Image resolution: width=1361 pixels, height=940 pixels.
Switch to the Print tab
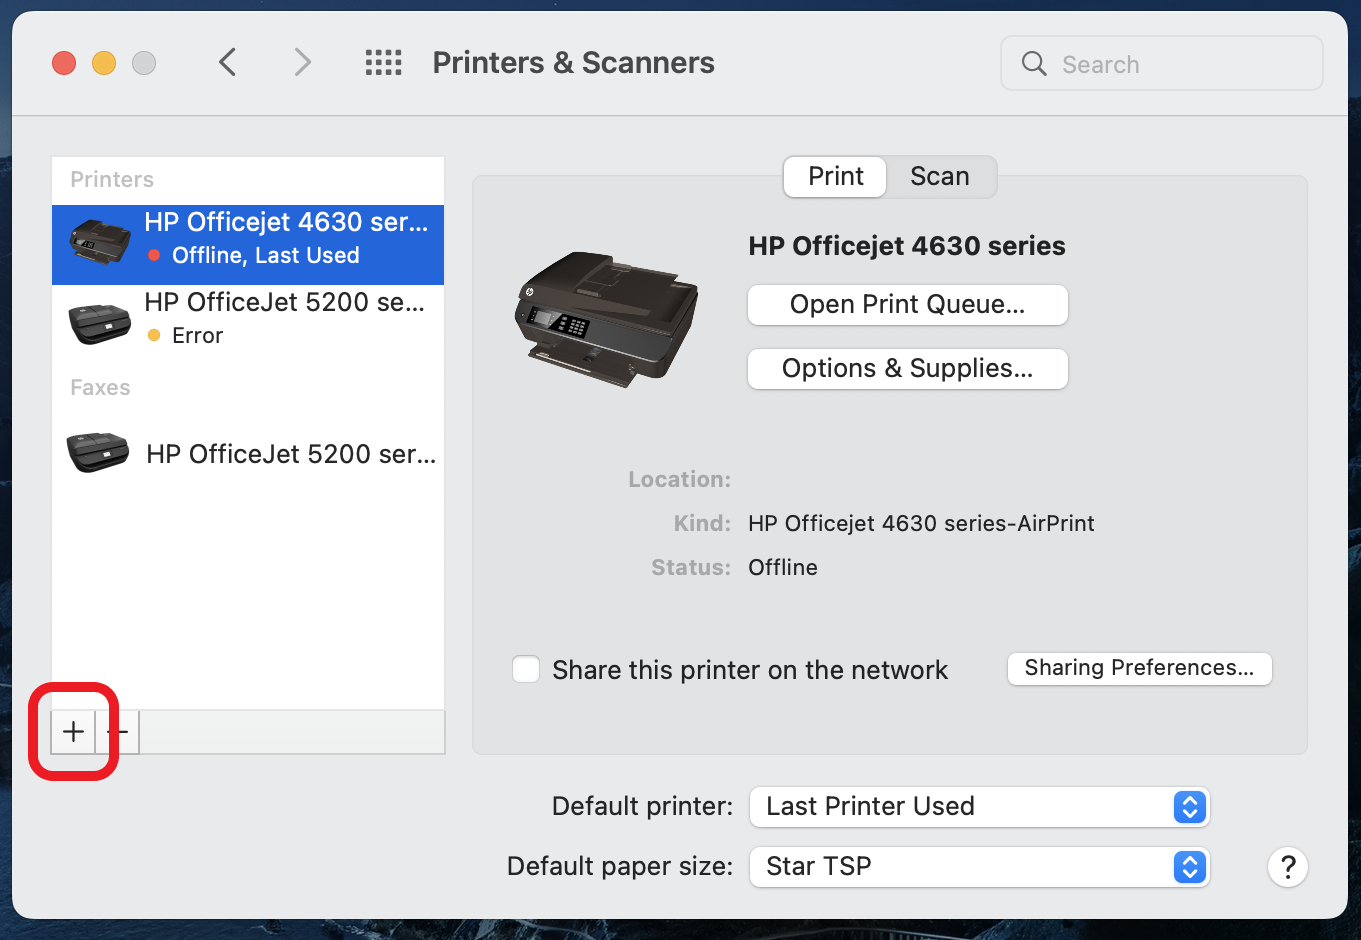(835, 177)
